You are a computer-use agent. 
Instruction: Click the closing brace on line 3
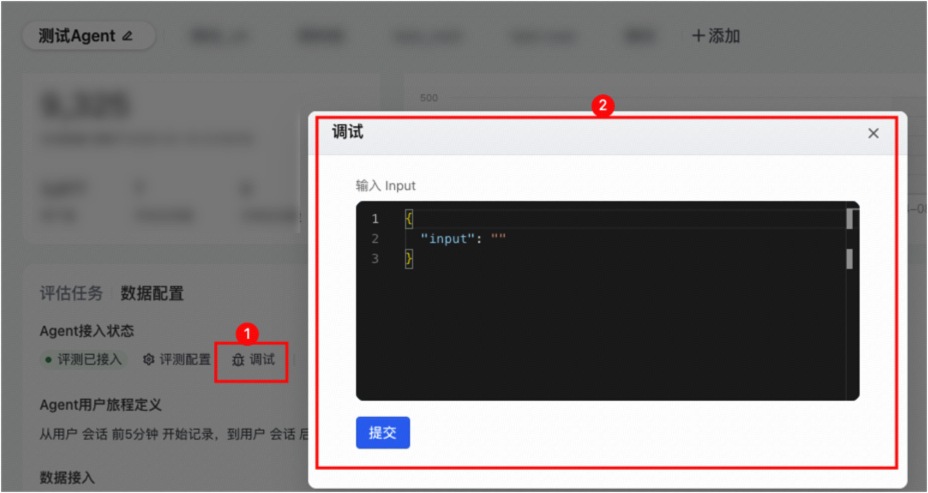pyautogui.click(x=408, y=259)
